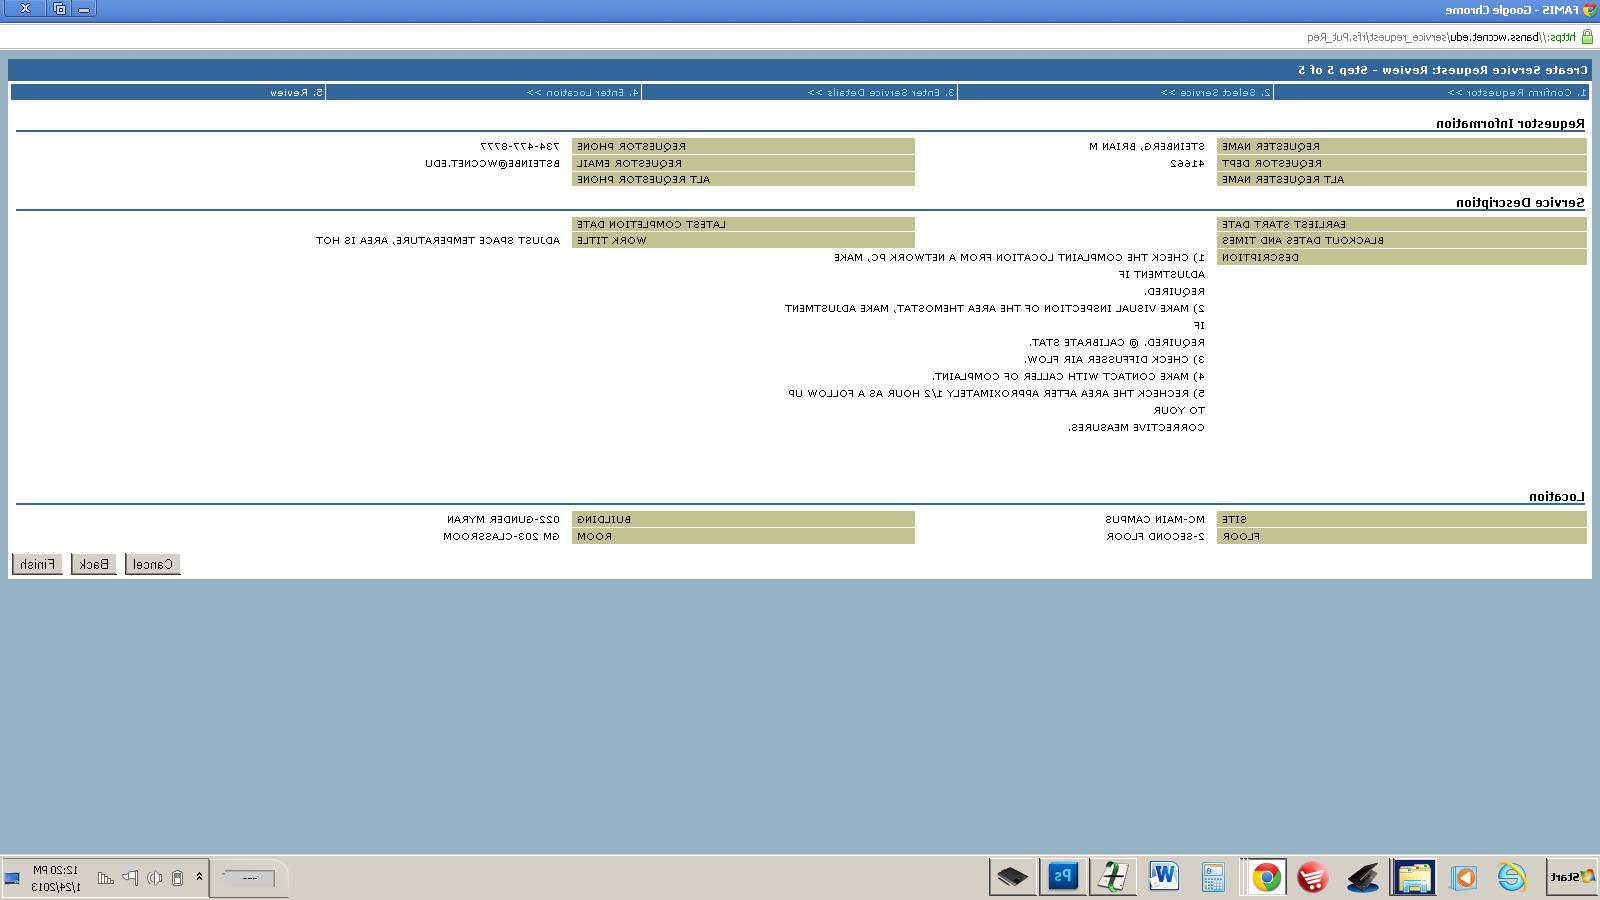Click the 2-SECOND FLOOR value
This screenshot has height=900, width=1600.
[1156, 536]
